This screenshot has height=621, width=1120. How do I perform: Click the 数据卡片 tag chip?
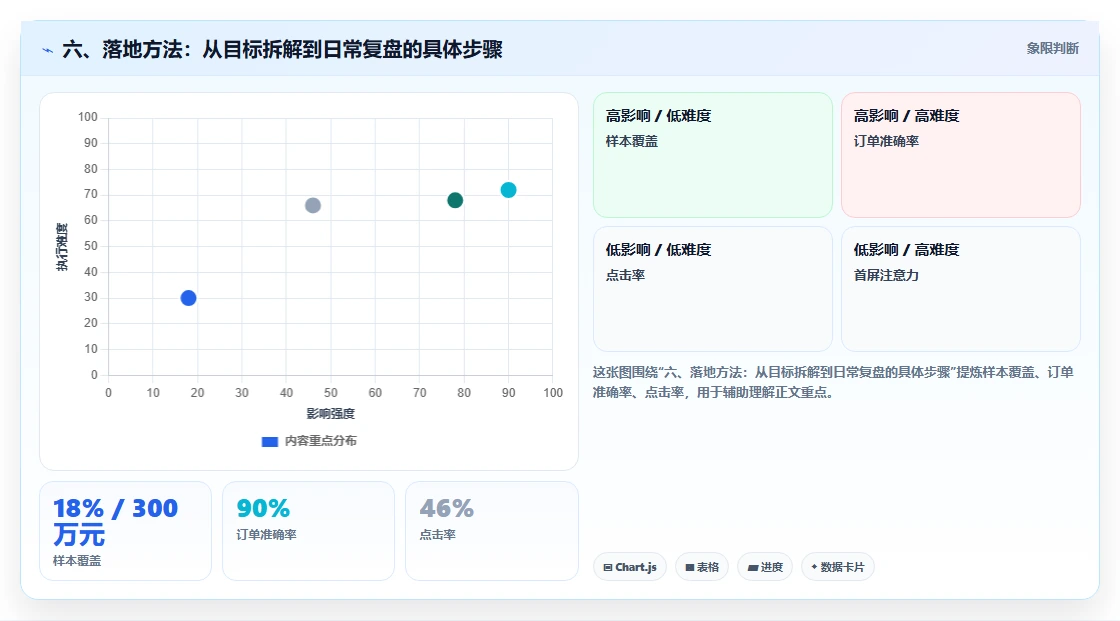[x=838, y=567]
